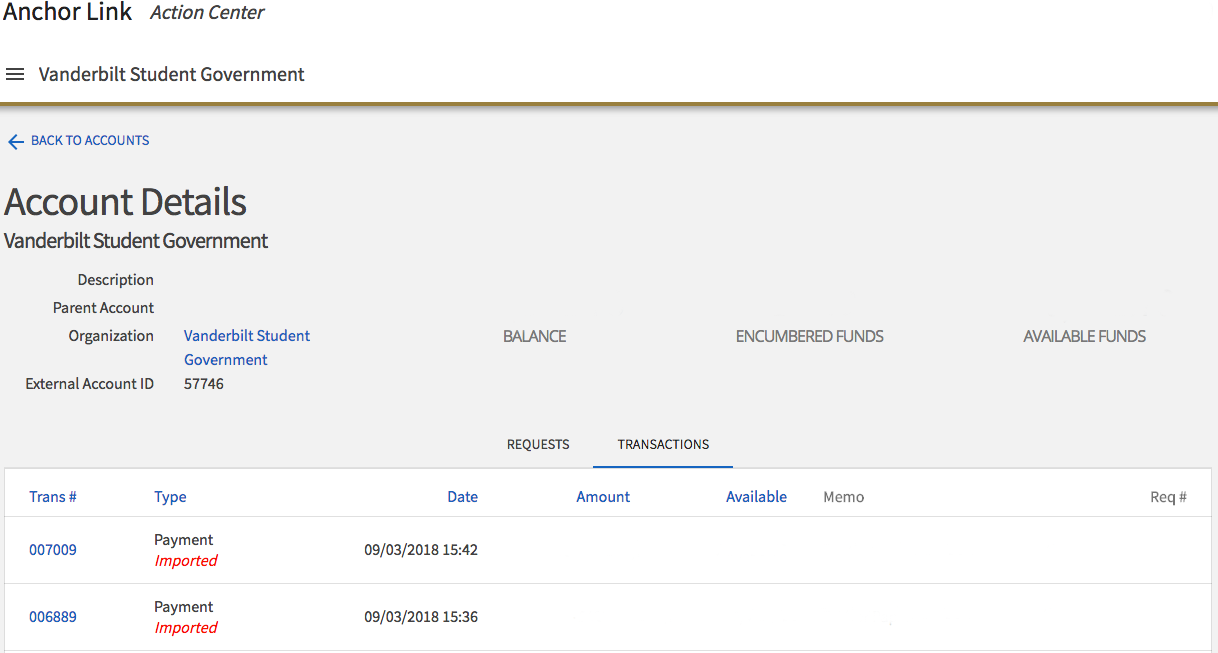Click the Parent Account label

104,308
